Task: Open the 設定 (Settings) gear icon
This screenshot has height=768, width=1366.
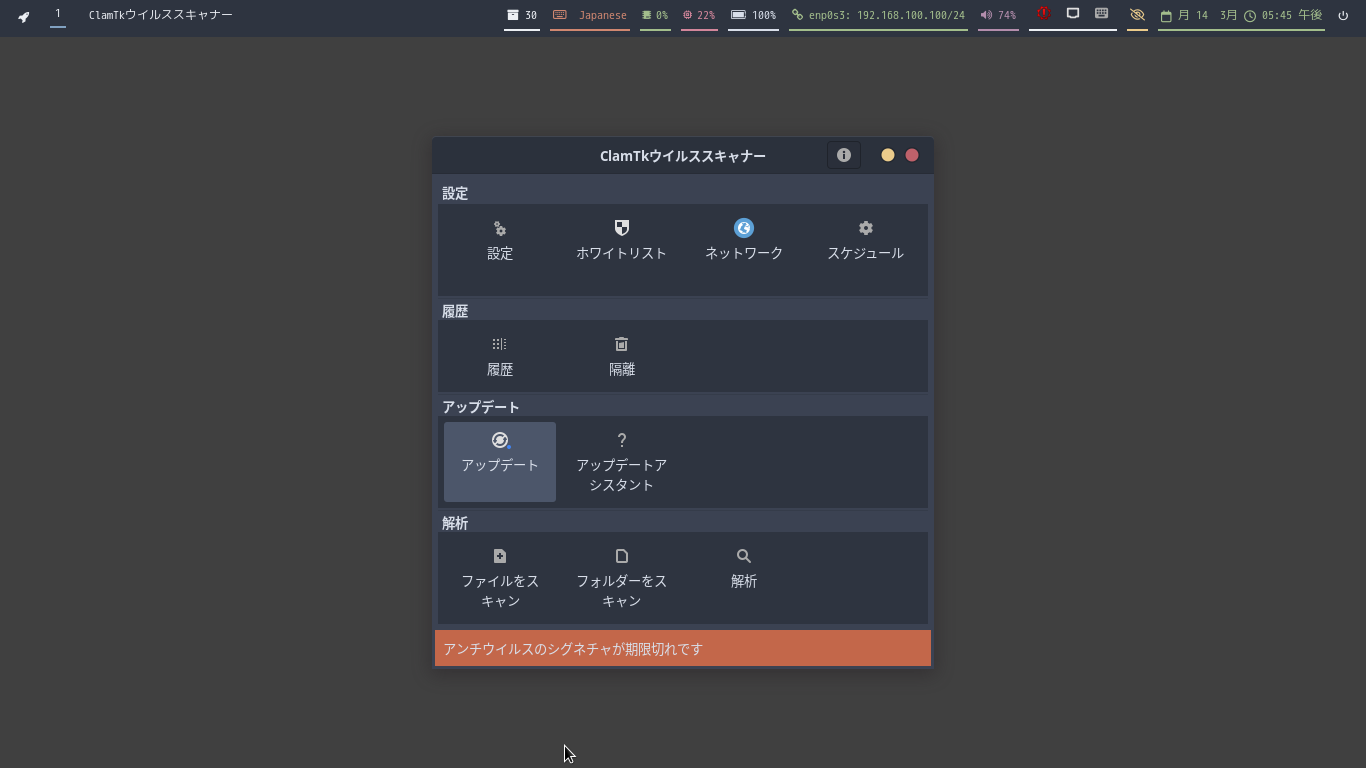Action: click(500, 229)
